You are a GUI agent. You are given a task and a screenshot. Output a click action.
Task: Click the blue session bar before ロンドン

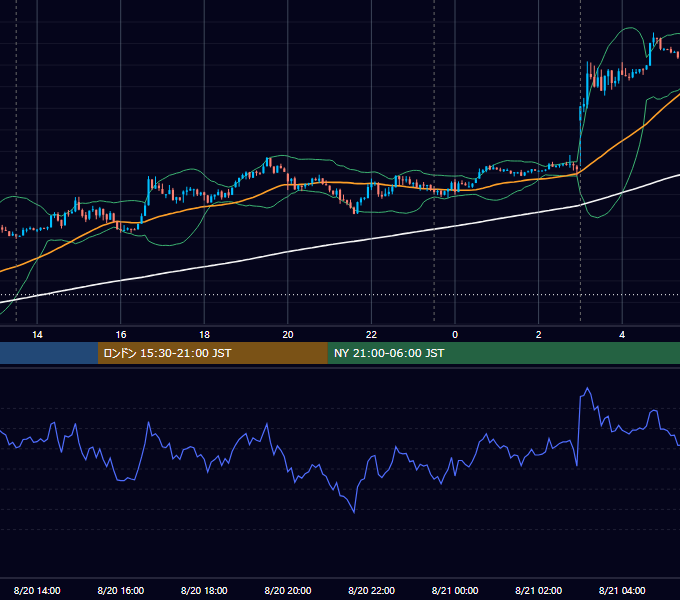49,353
